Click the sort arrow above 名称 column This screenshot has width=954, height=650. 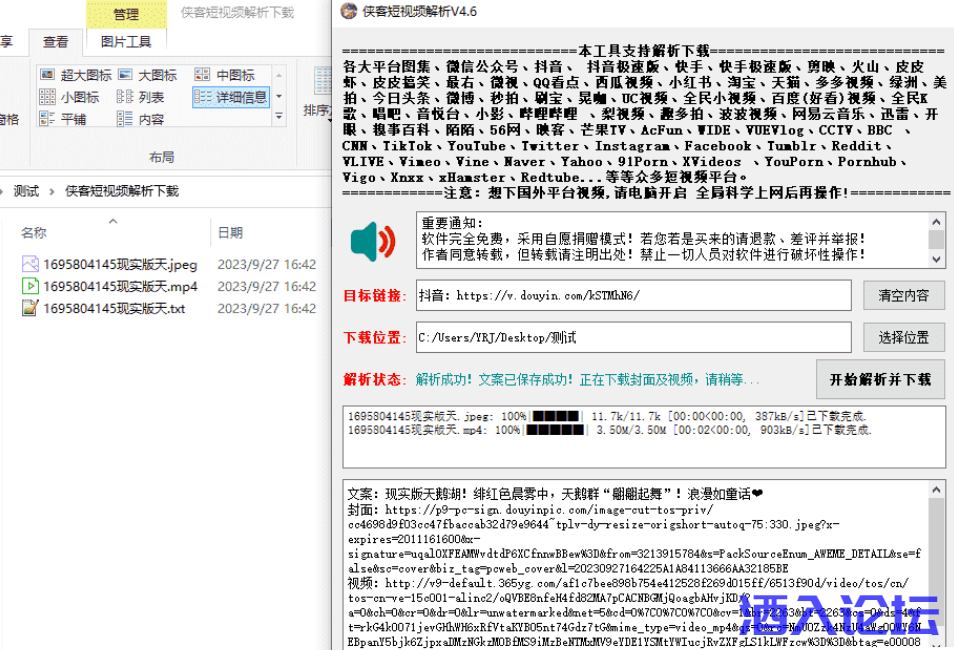(113, 222)
